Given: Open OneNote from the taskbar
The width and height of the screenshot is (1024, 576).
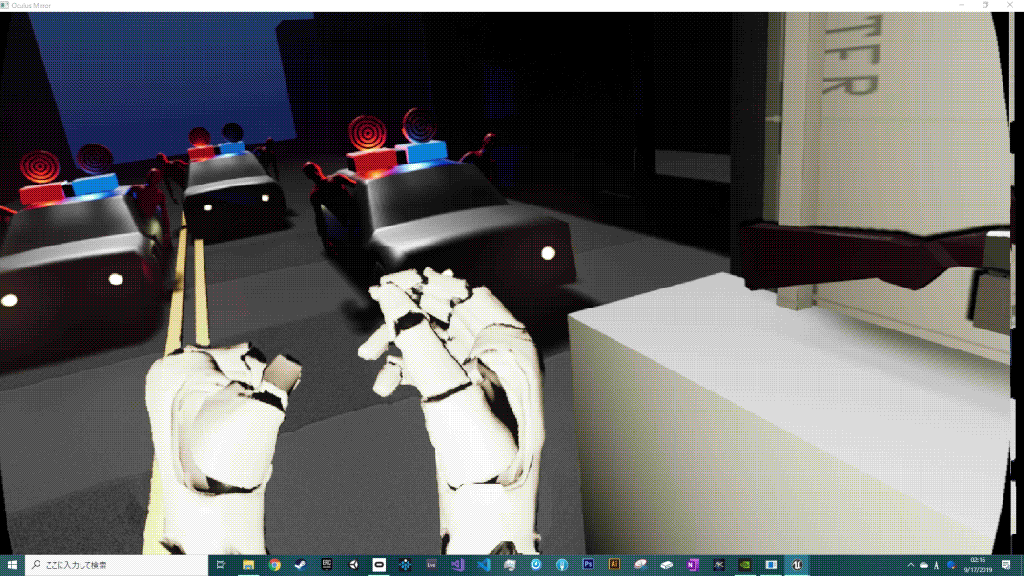Looking at the screenshot, I should coord(692,565).
